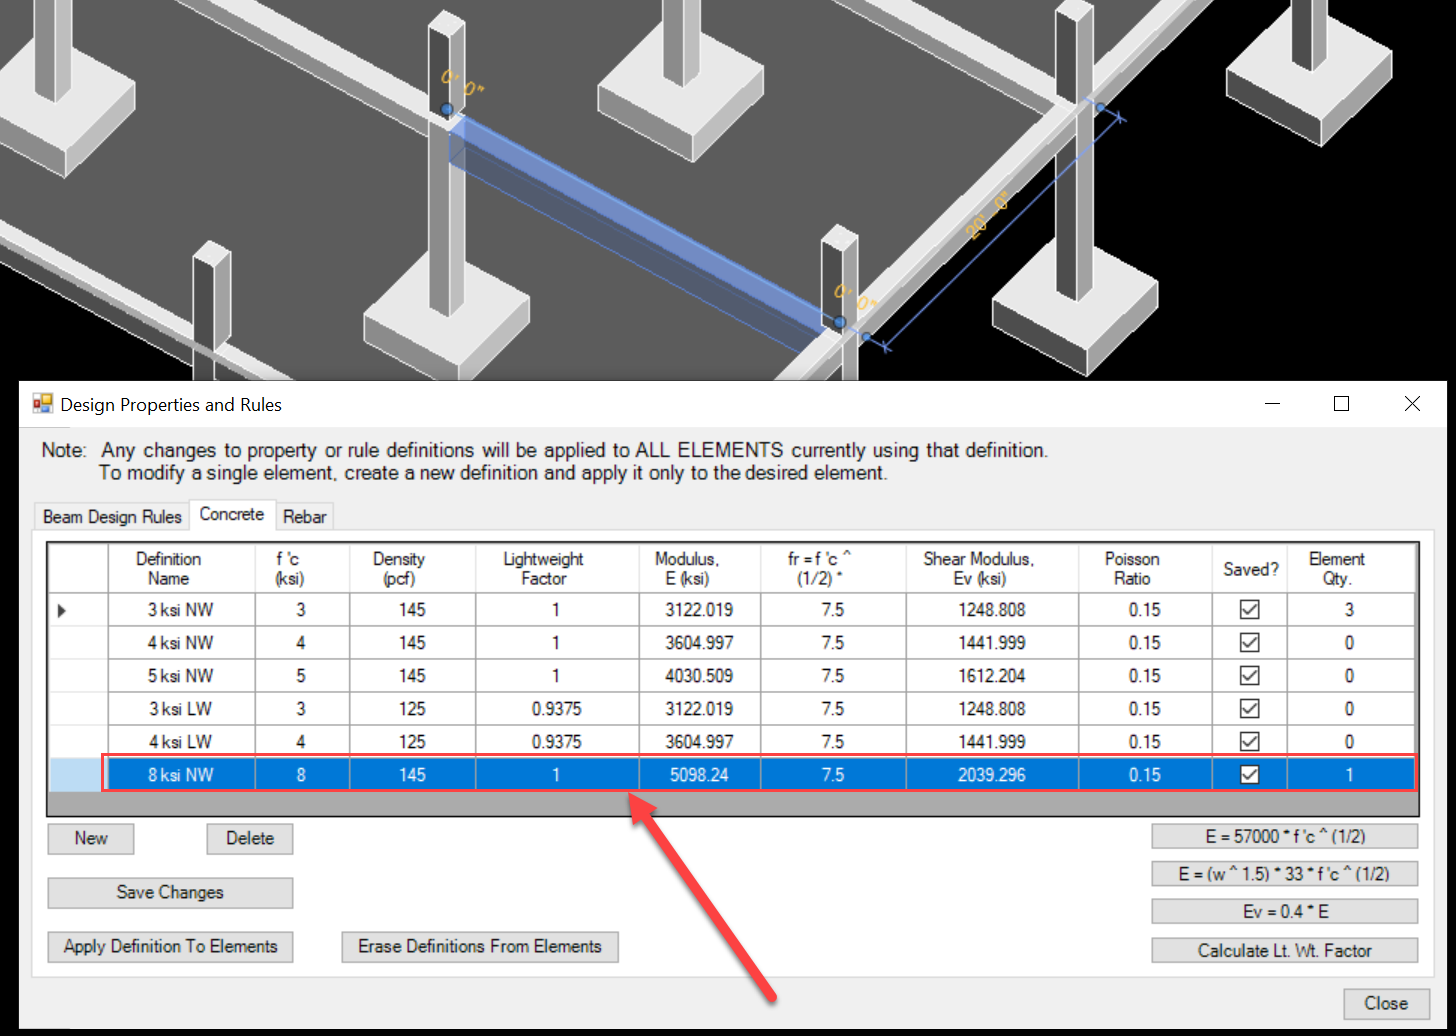Select the Concrete tab
This screenshot has width=1456, height=1036.
[232, 514]
